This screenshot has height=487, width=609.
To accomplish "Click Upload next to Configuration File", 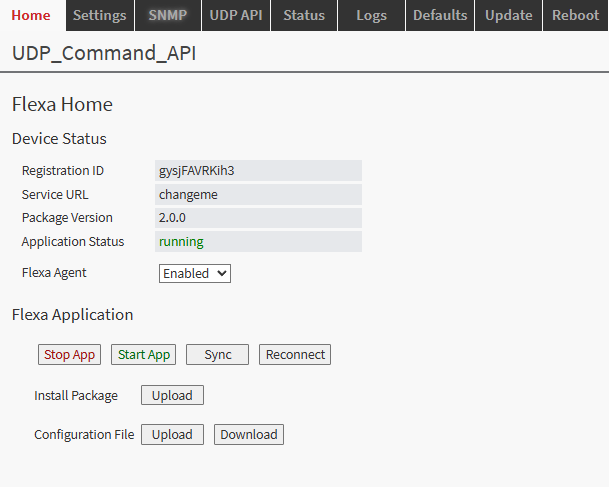I will tap(172, 435).
